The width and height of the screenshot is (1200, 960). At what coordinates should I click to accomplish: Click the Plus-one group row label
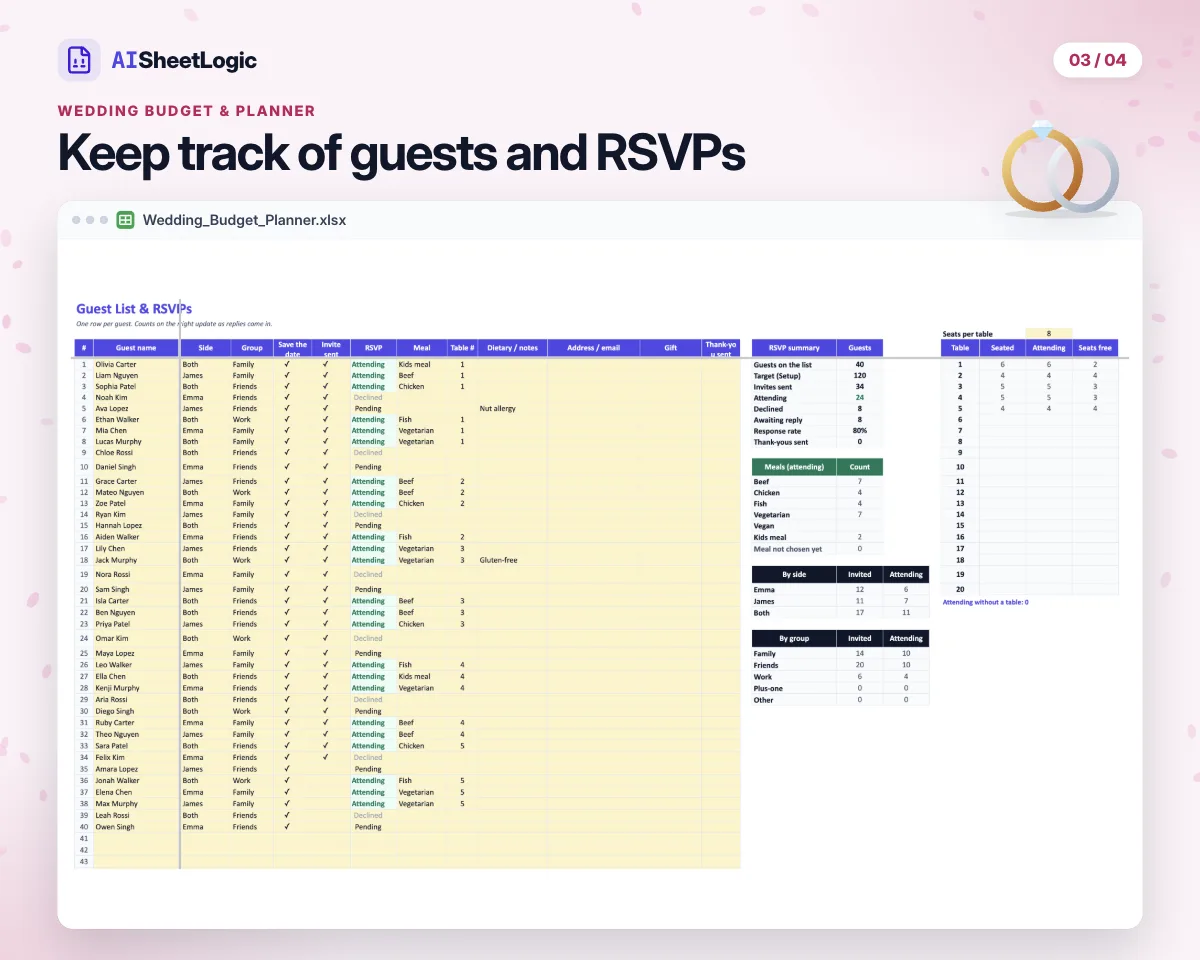pyautogui.click(x=768, y=688)
